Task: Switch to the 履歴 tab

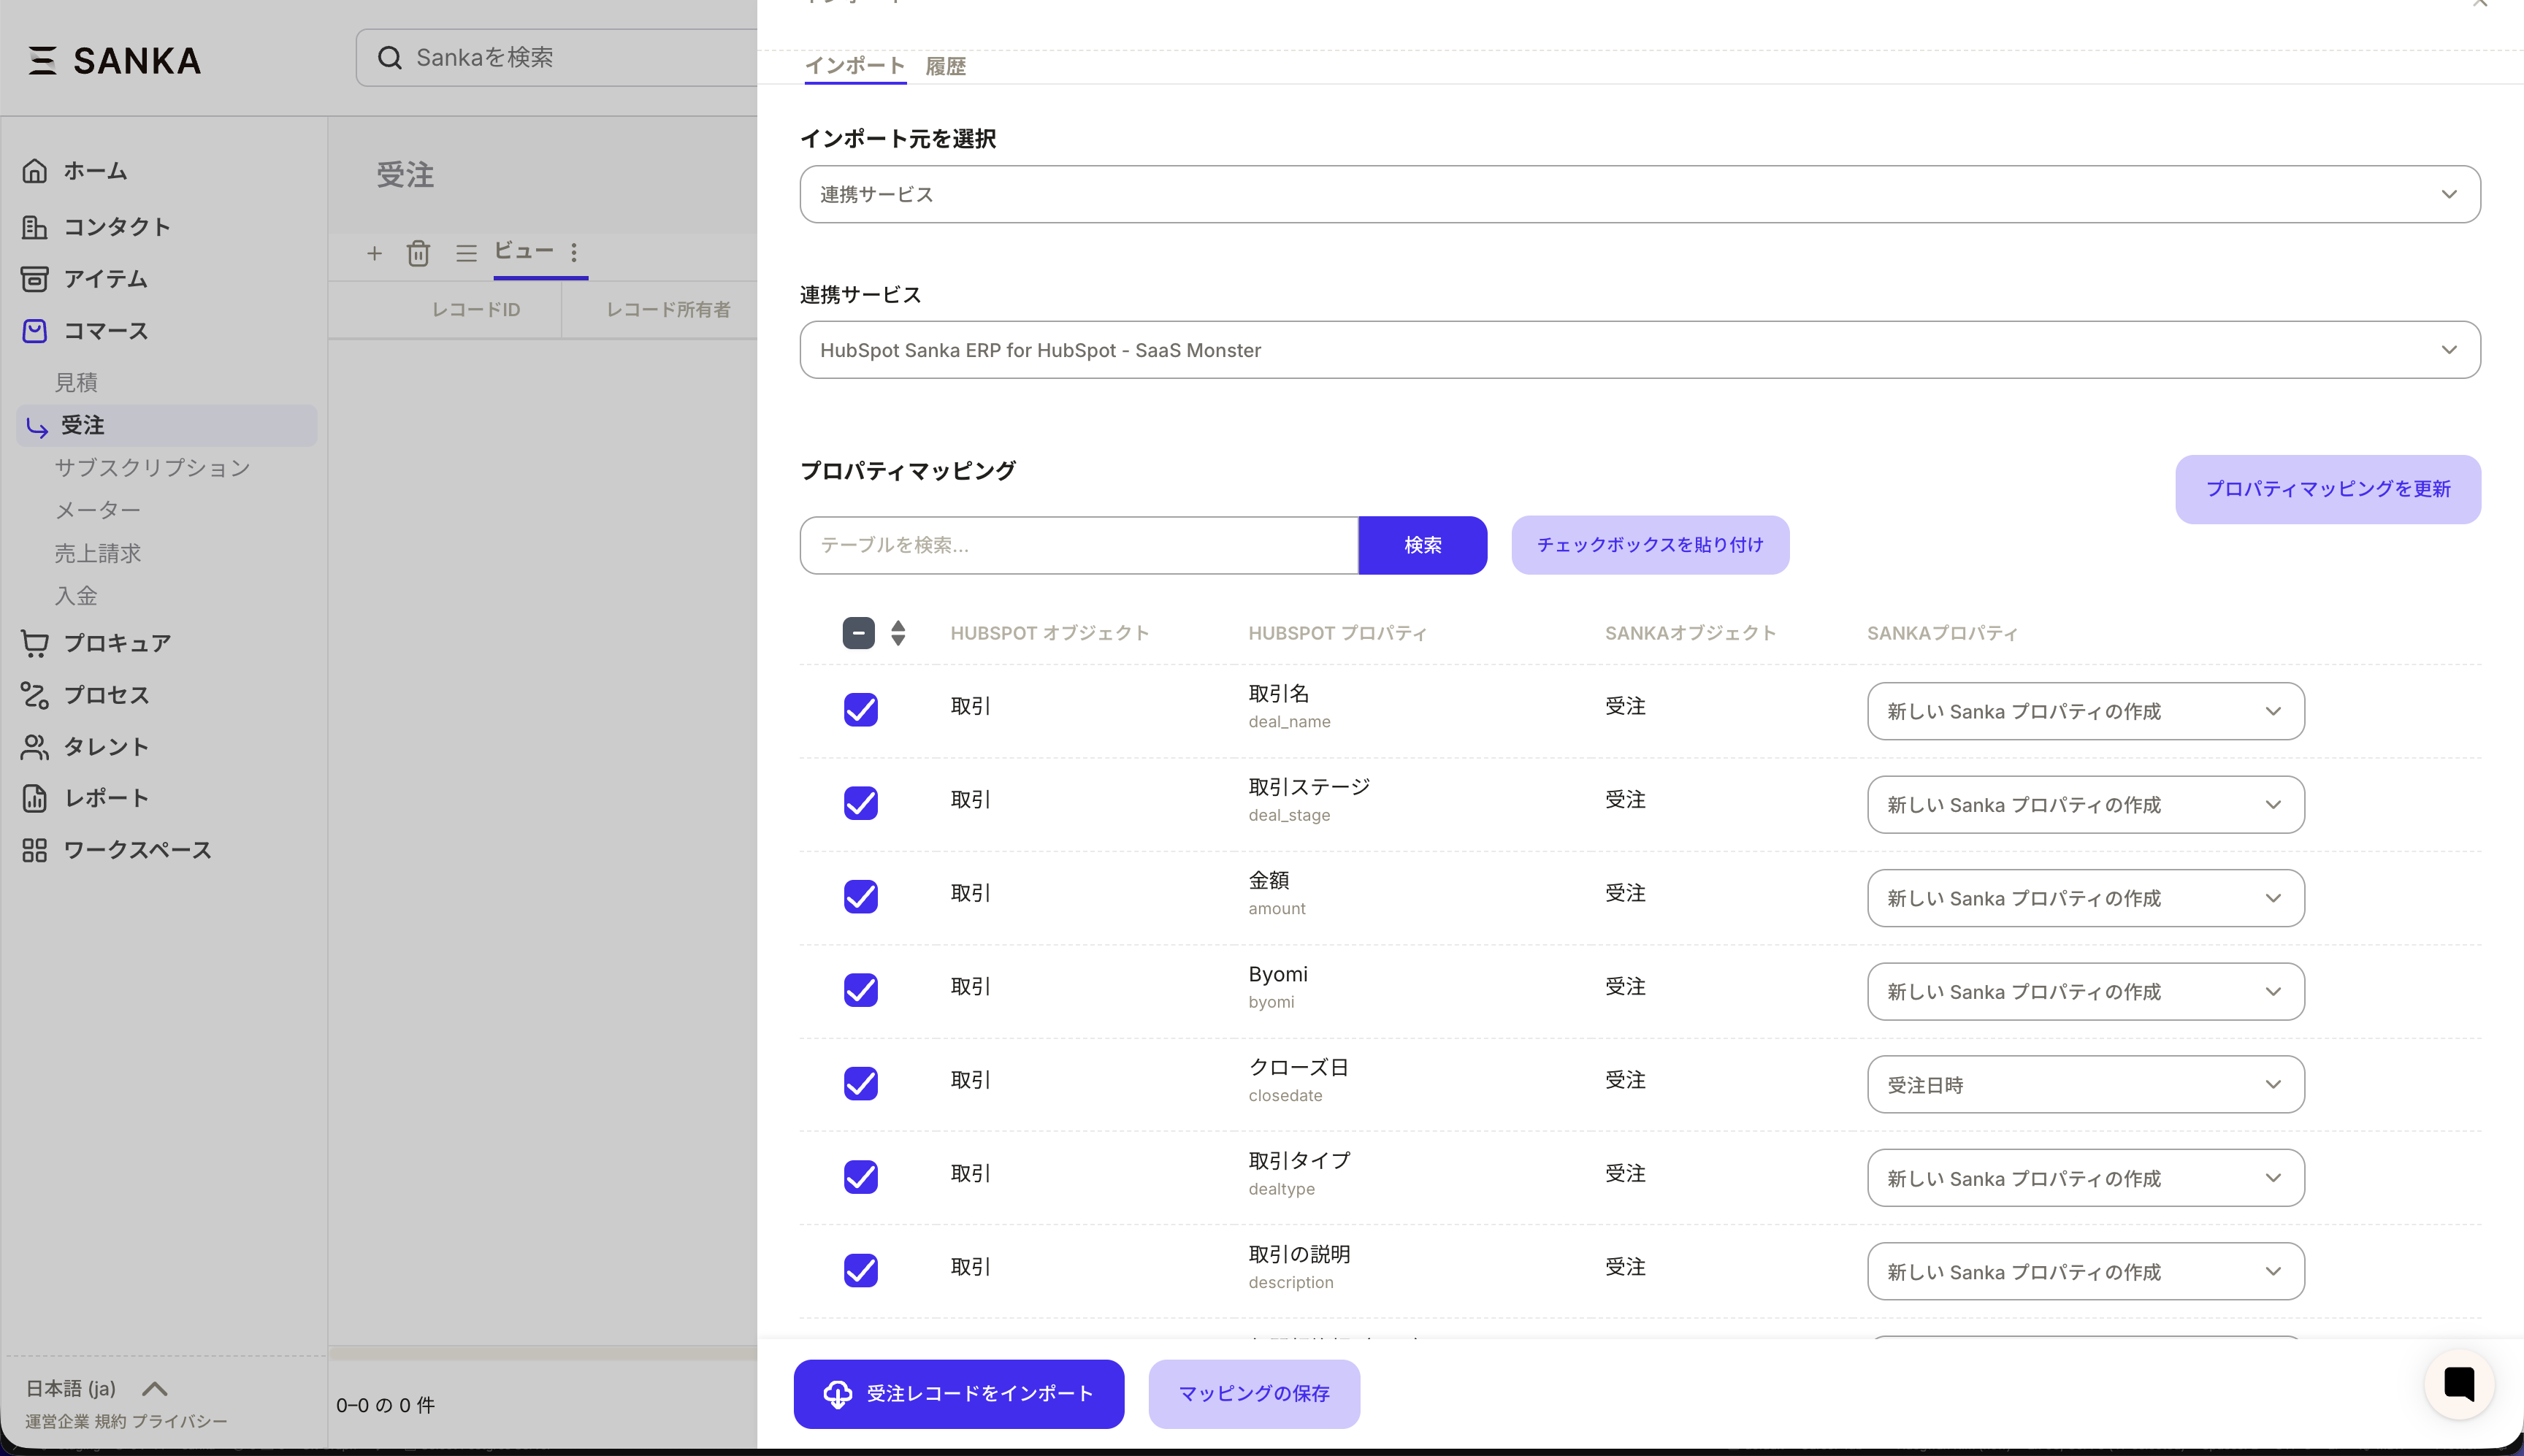Action: 944,66
